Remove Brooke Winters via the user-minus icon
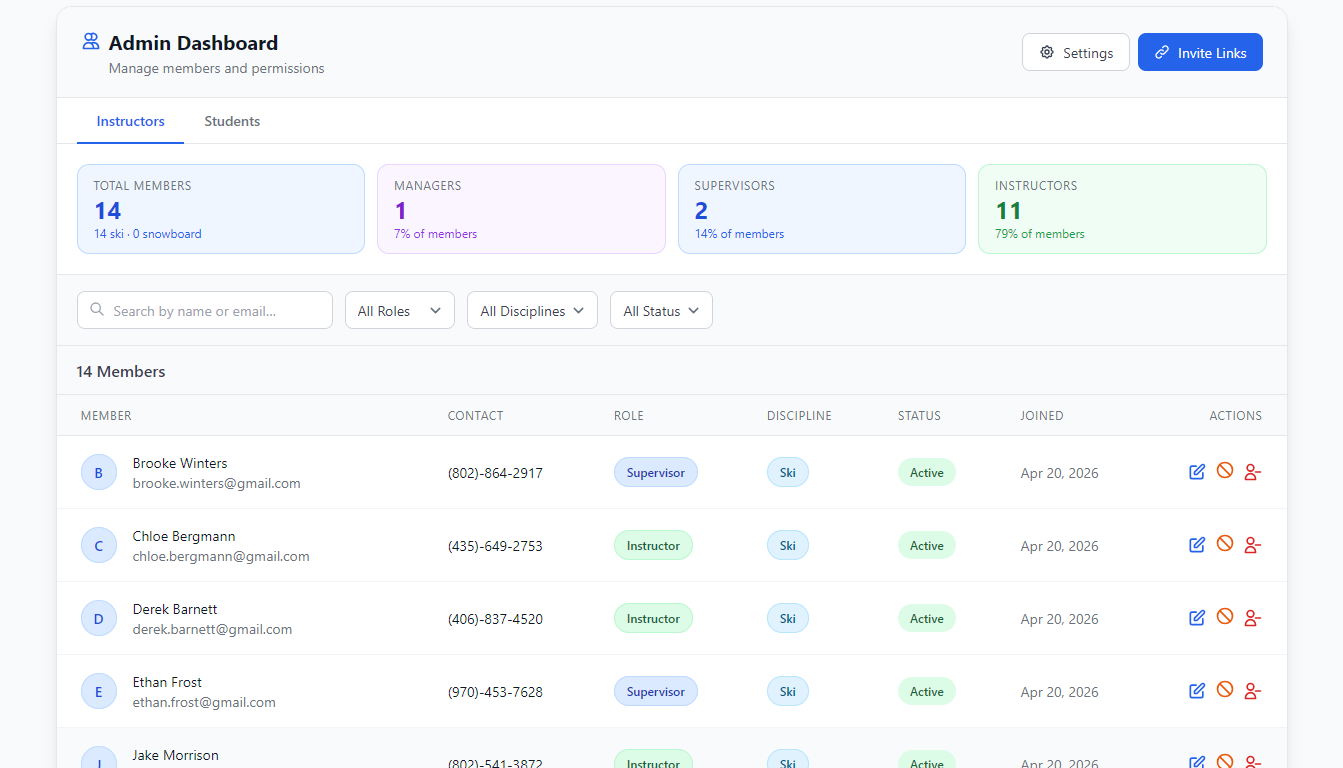1343x768 pixels. 1252,472
